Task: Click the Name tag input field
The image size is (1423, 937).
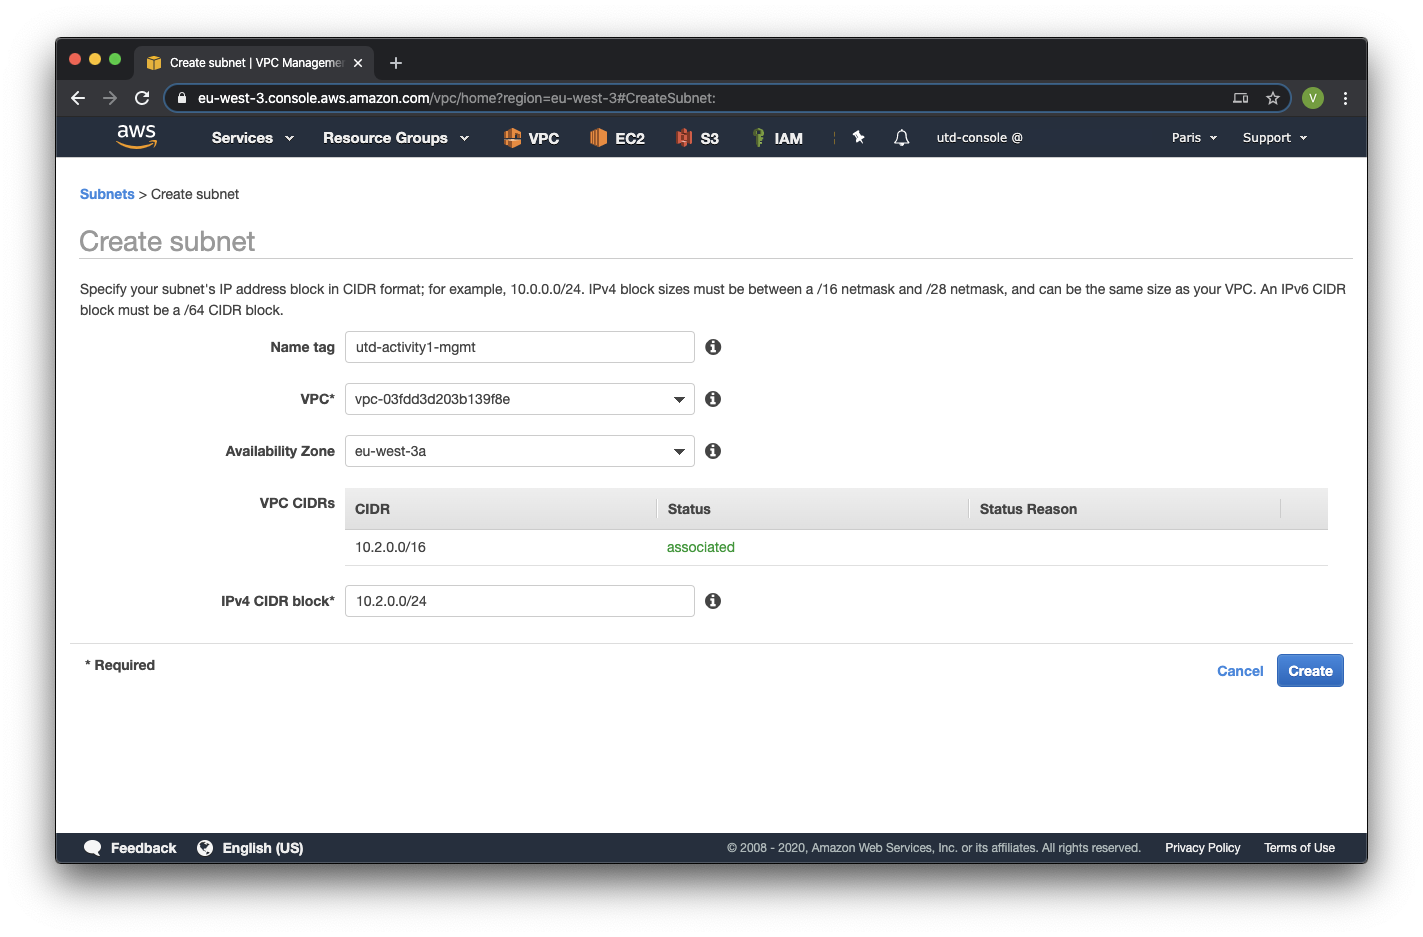Action: point(520,347)
